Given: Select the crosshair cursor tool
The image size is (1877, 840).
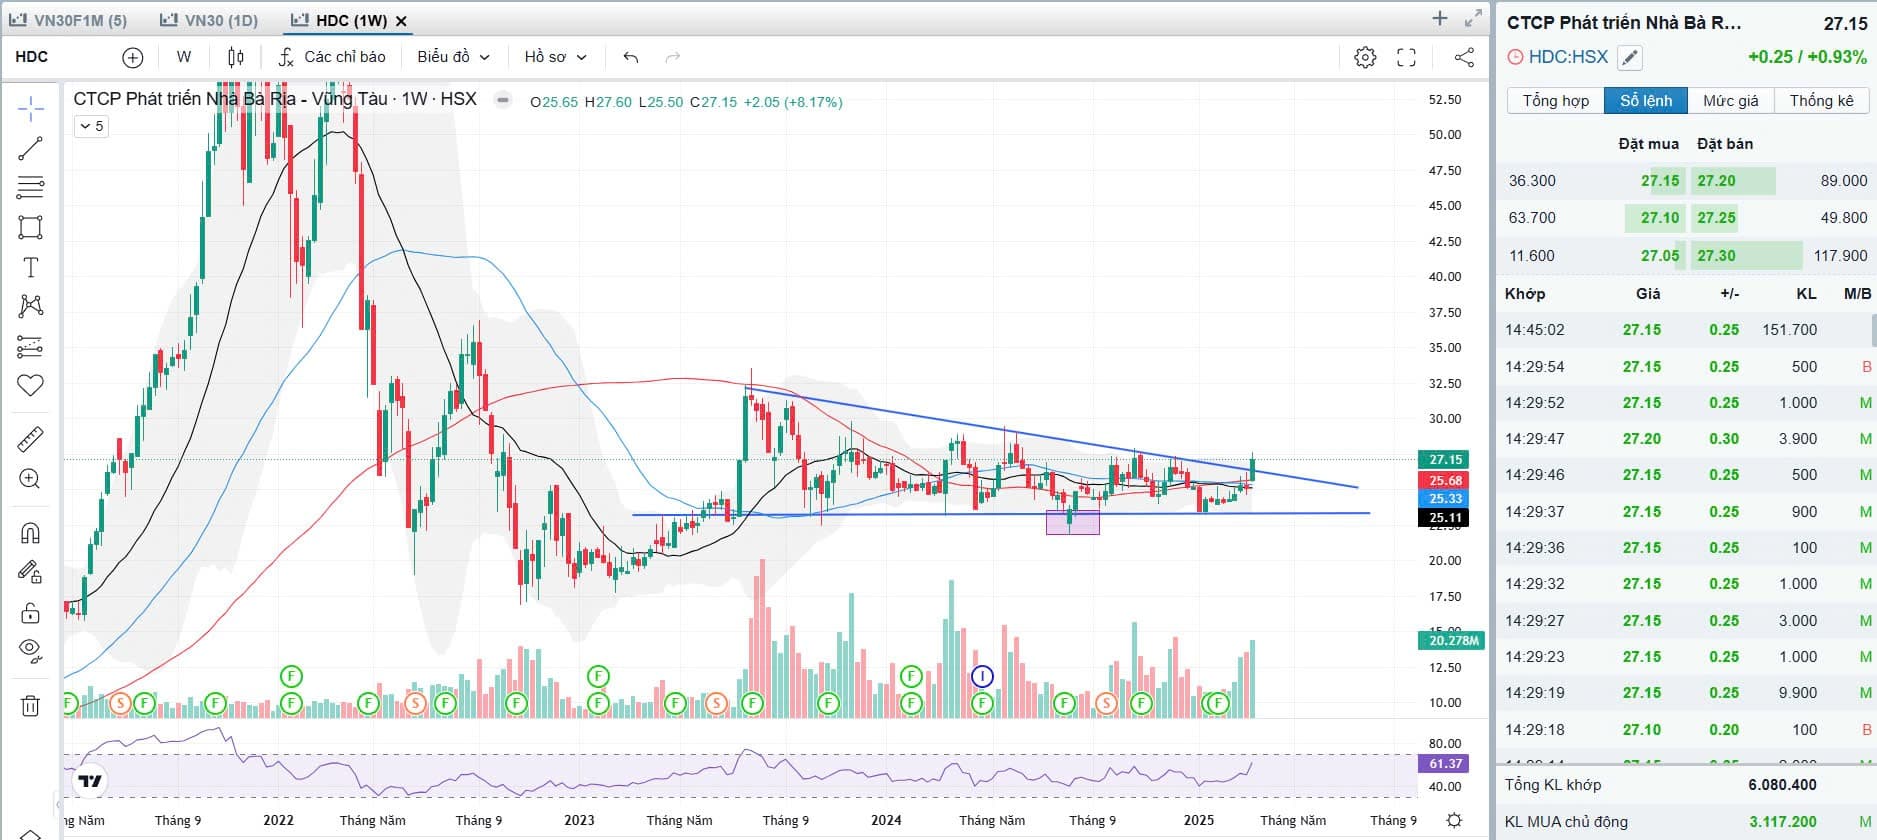Looking at the screenshot, I should tap(31, 108).
